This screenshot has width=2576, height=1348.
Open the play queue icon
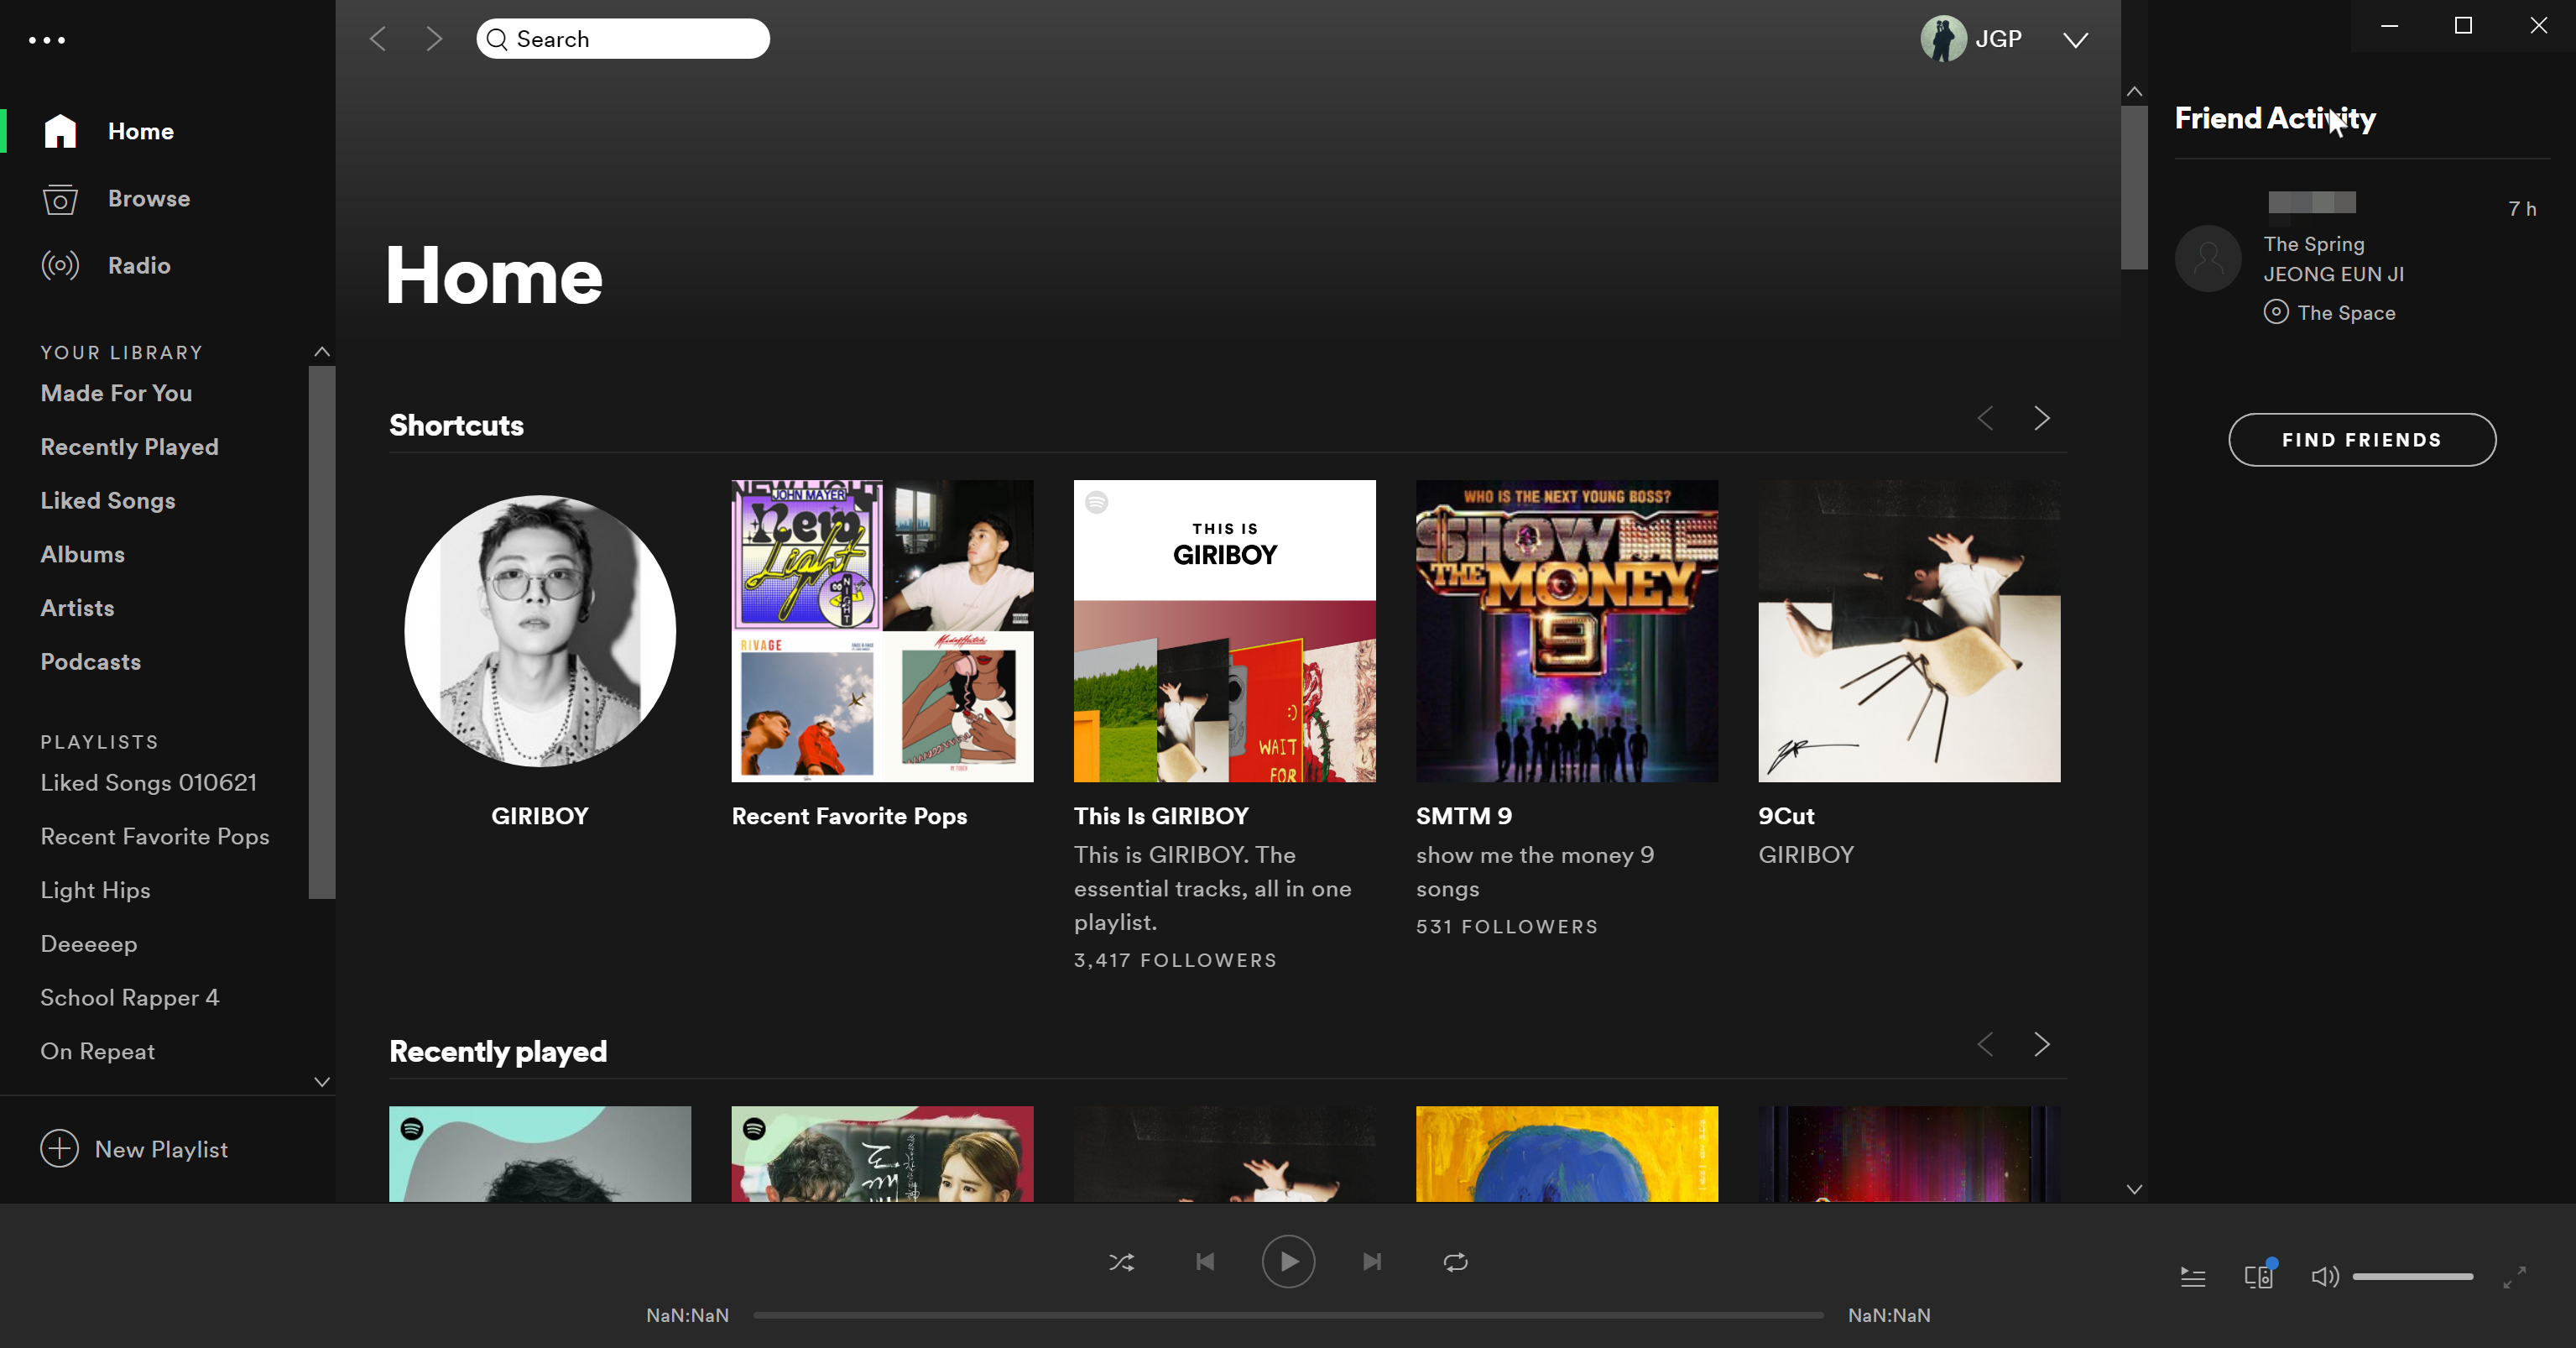[x=2192, y=1277]
